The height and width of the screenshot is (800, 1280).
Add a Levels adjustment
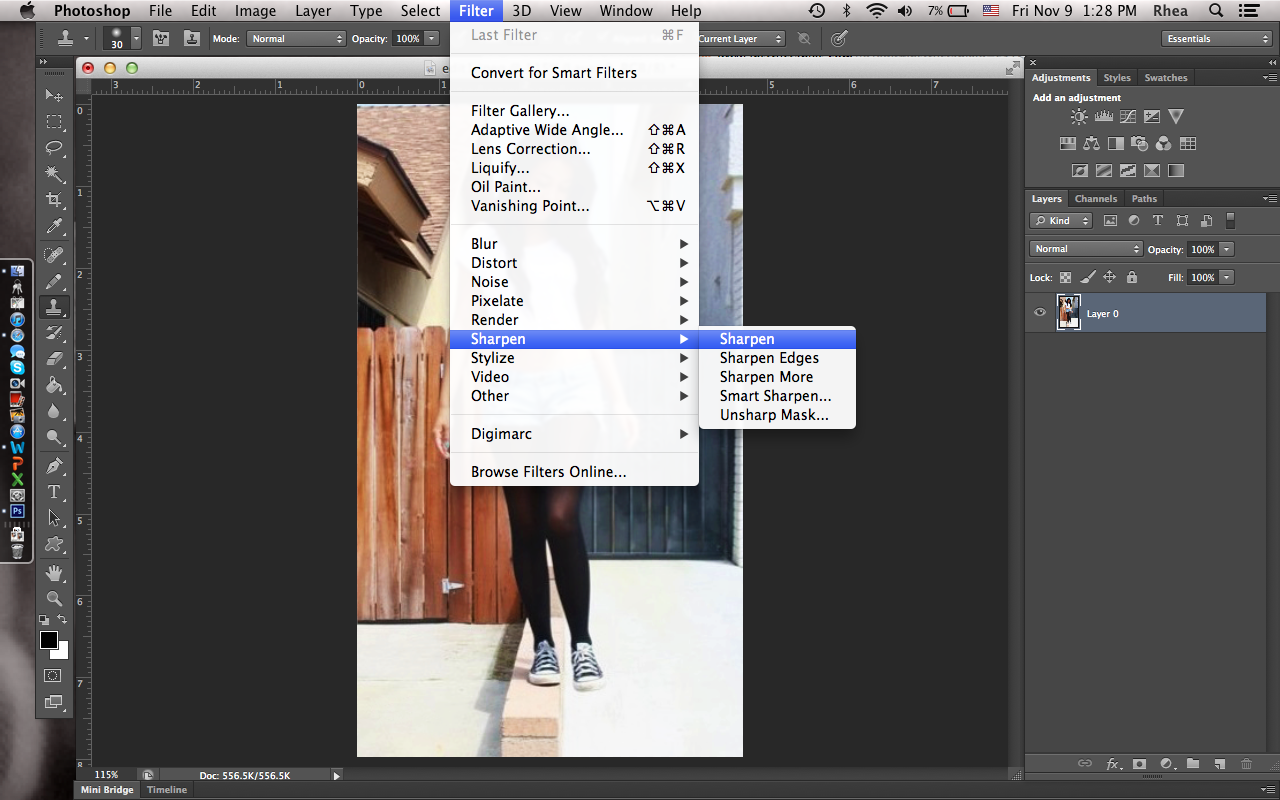[x=1104, y=117]
